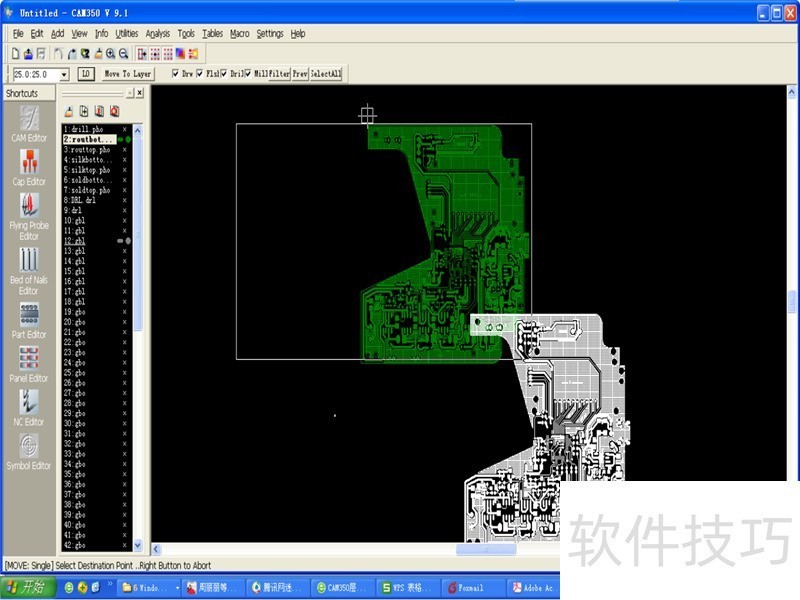Open the Analysis menu
Screen dimensions: 800x600
[x=157, y=33]
